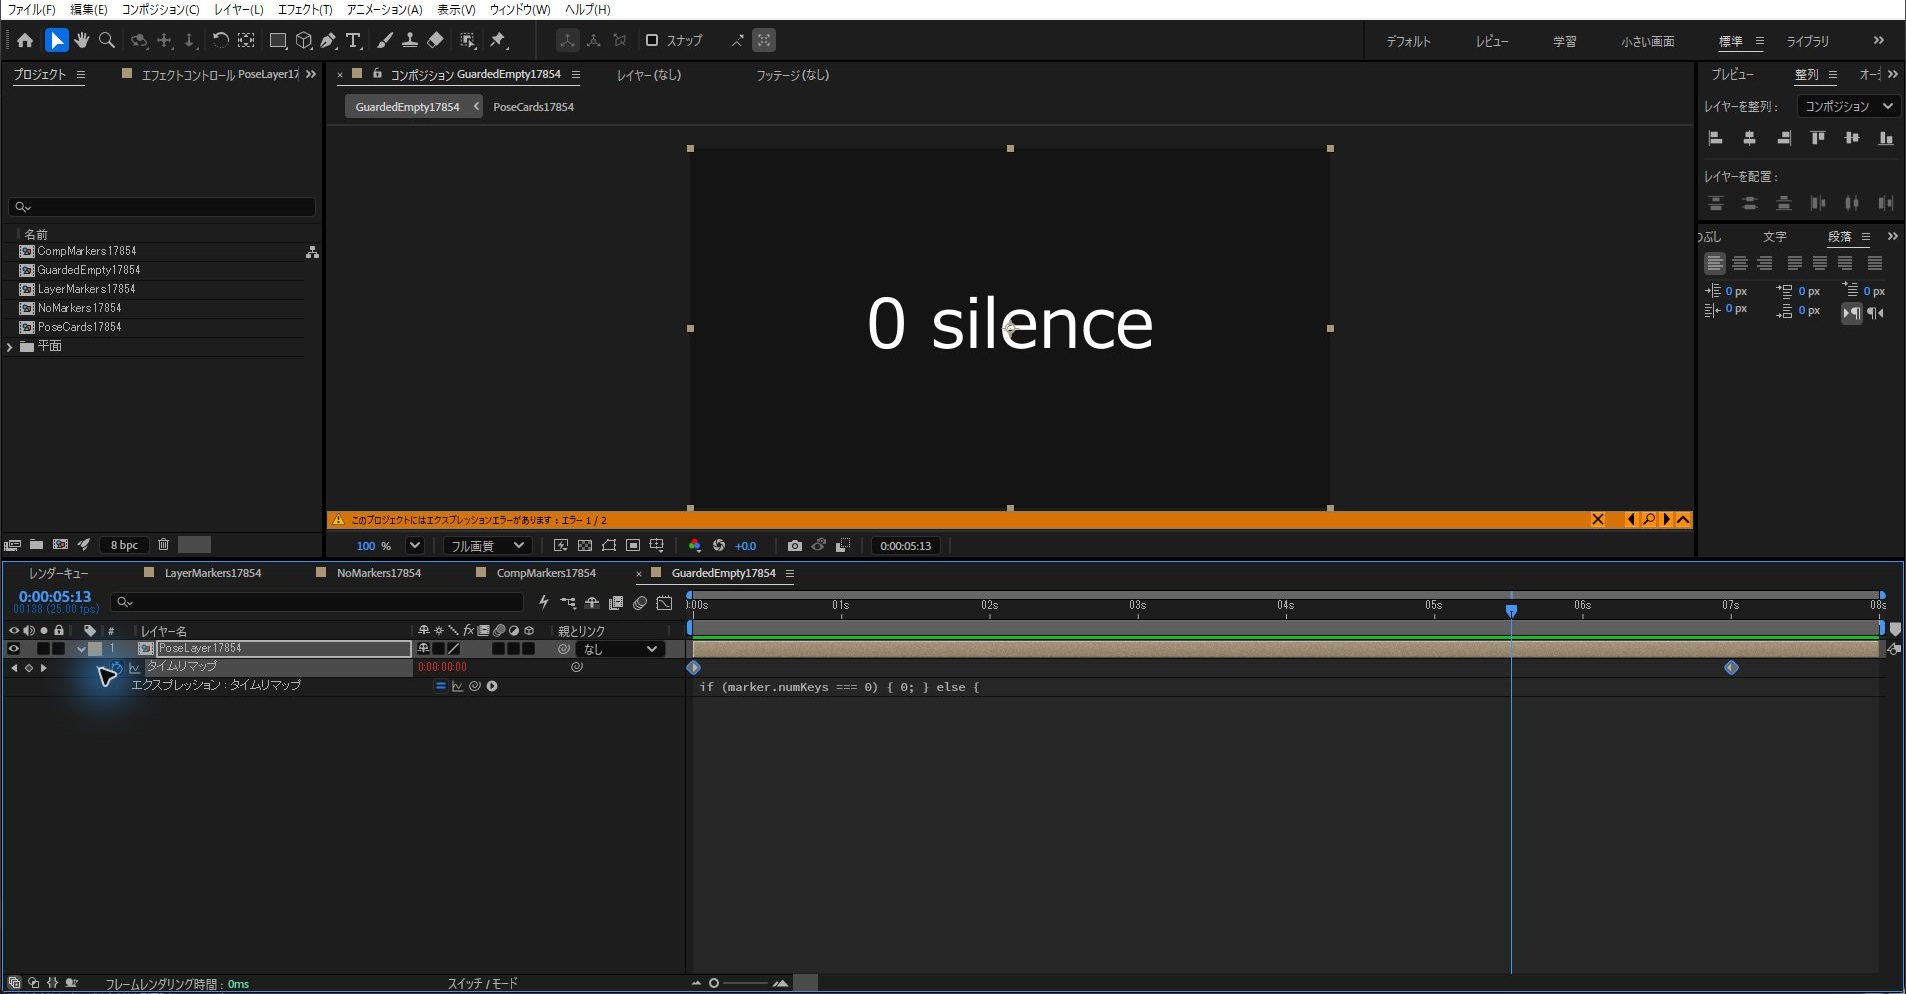Viewport: 1906px width, 994px height.
Task: Click the time remap keyframe near 07s
Action: [x=1731, y=667]
